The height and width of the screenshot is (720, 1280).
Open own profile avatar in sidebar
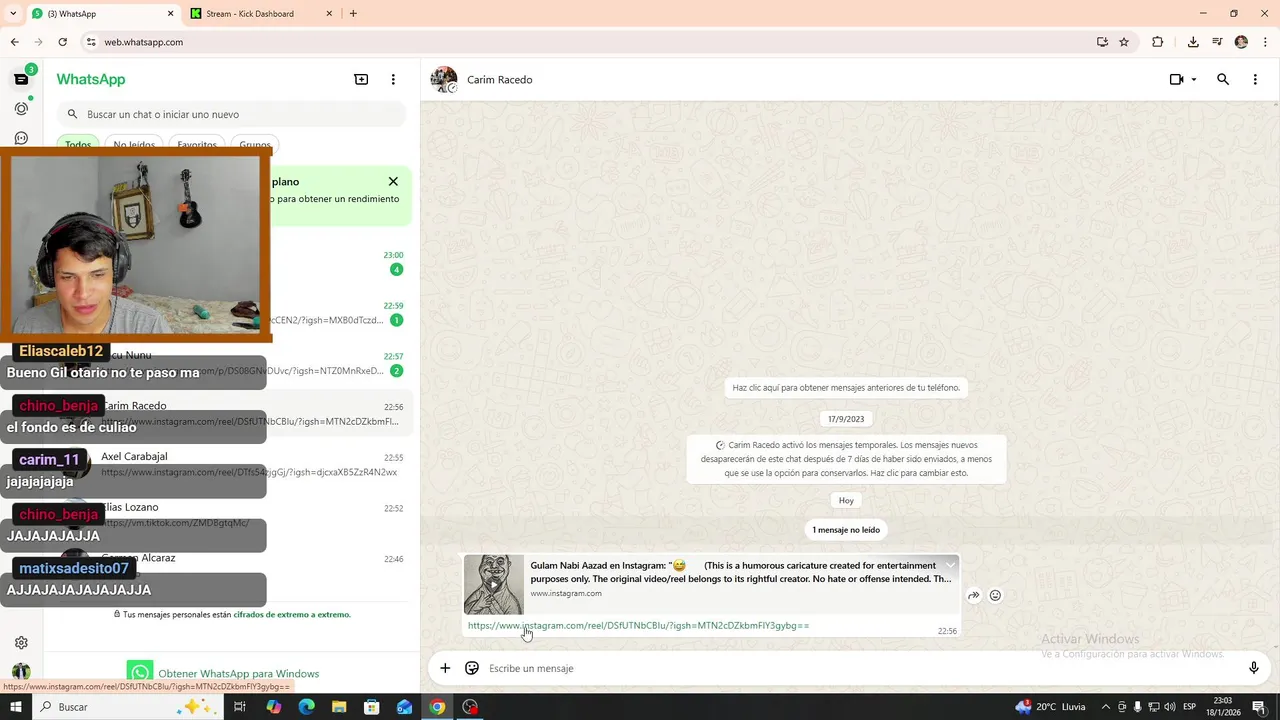click(x=21, y=672)
